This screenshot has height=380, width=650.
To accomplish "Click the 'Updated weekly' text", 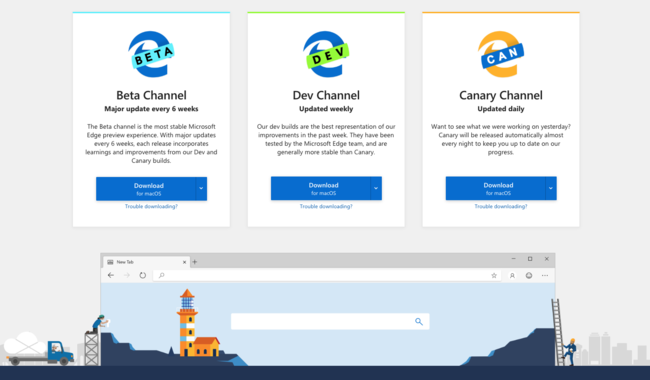I will (326, 109).
